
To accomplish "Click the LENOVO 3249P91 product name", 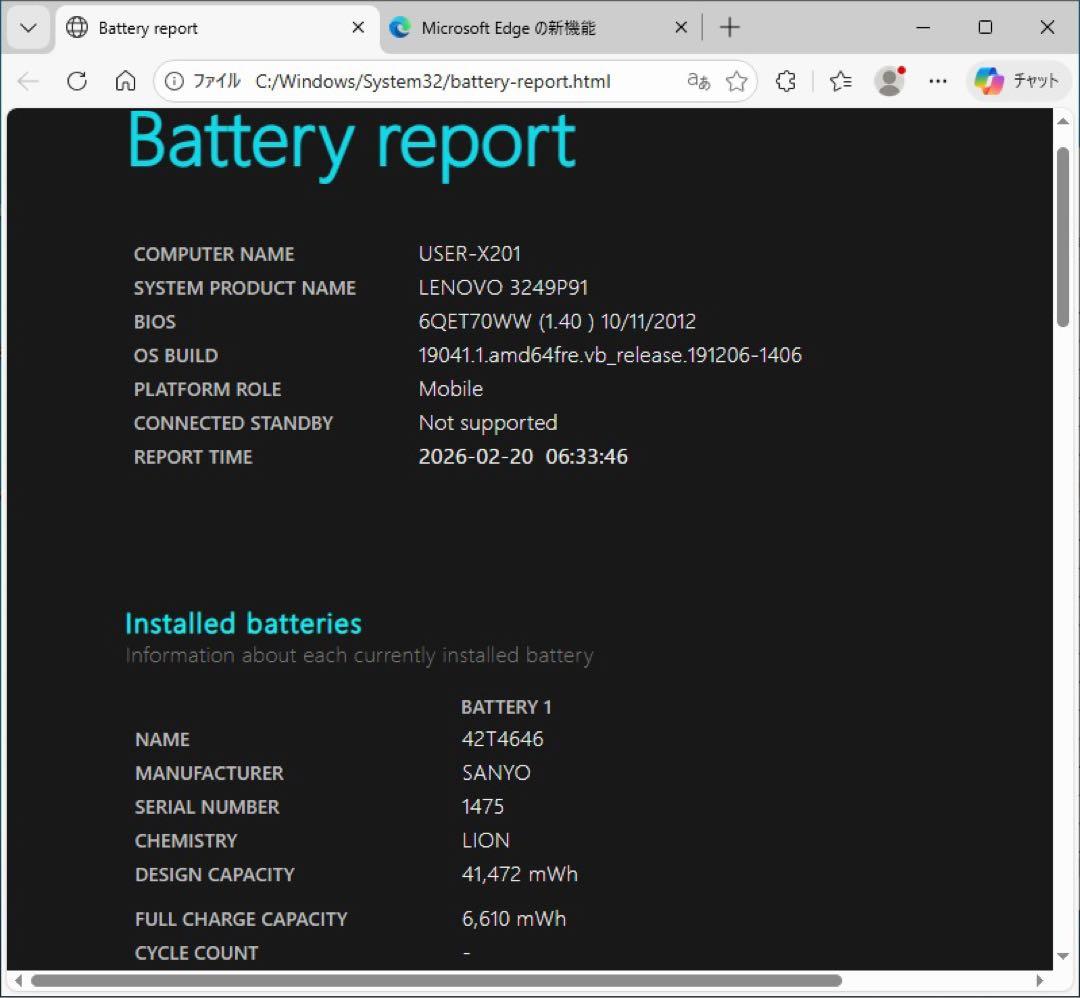I will point(503,288).
